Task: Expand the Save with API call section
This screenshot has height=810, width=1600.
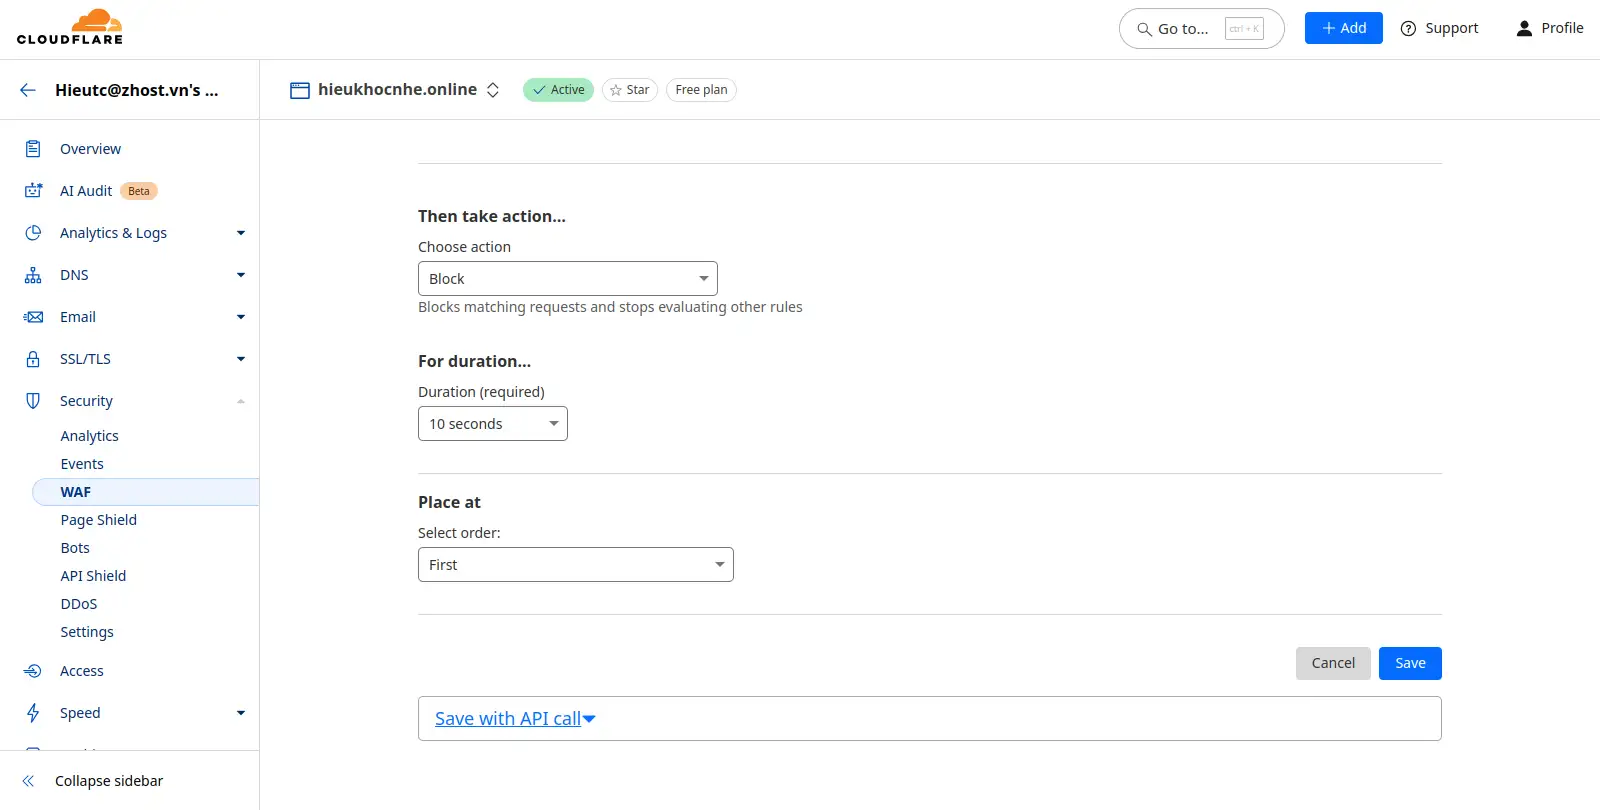Action: coord(514,719)
